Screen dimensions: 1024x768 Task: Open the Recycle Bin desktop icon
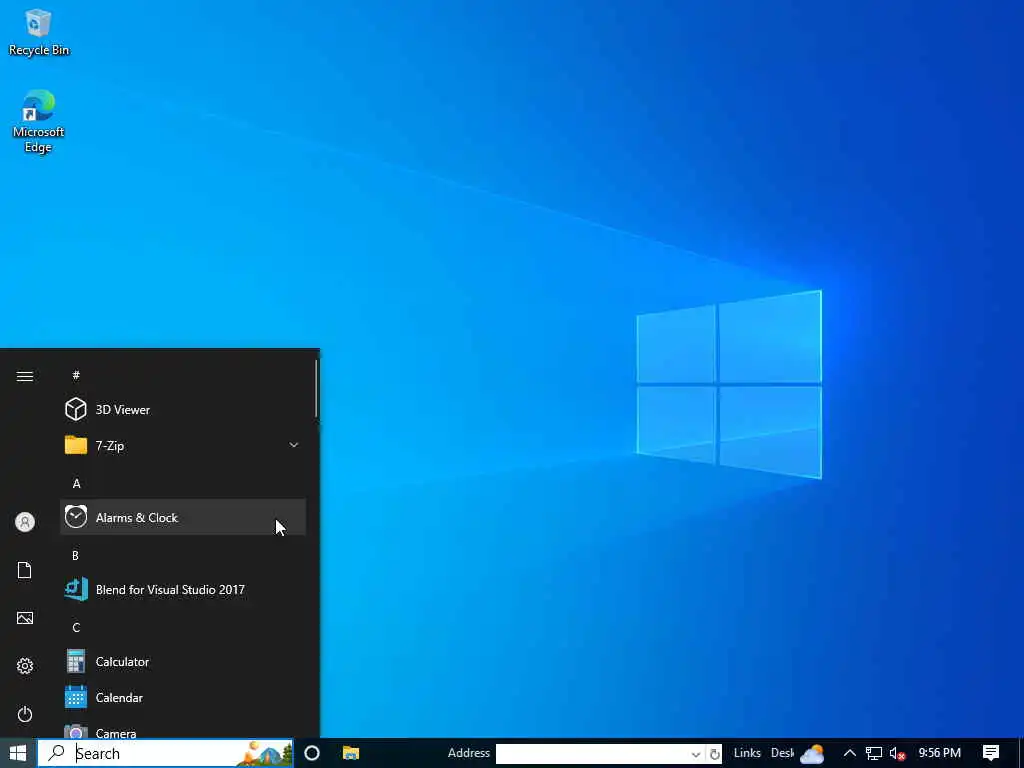tap(38, 33)
